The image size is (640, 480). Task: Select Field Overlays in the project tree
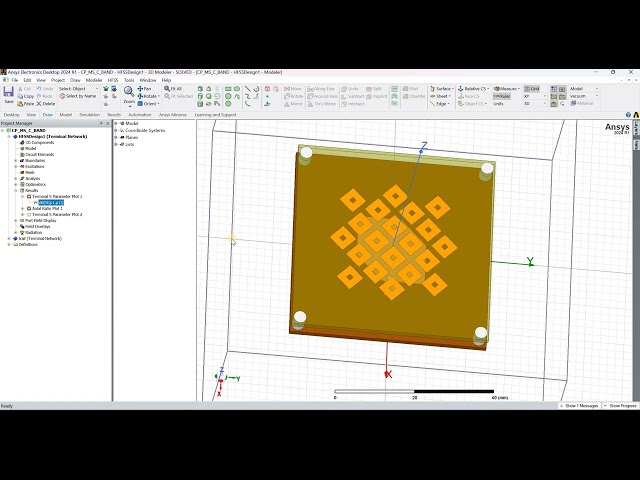[x=38, y=227]
